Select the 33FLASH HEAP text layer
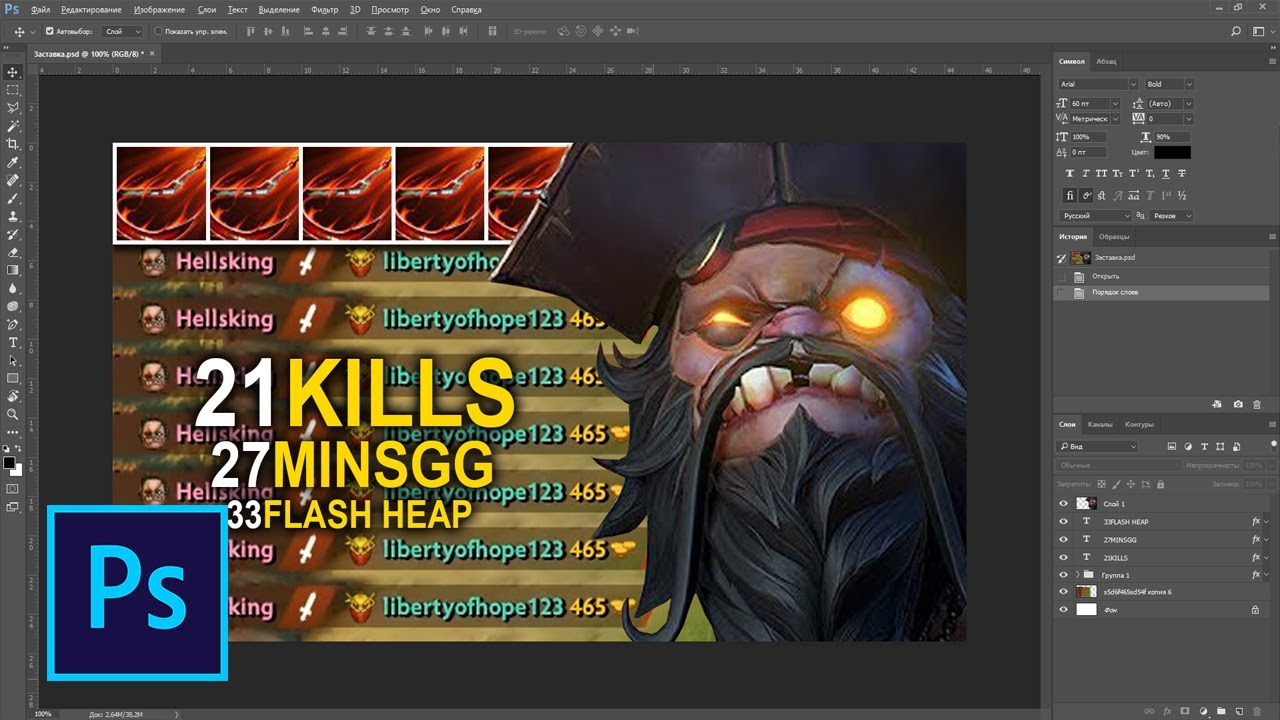Image resolution: width=1280 pixels, height=720 pixels. 1126,522
